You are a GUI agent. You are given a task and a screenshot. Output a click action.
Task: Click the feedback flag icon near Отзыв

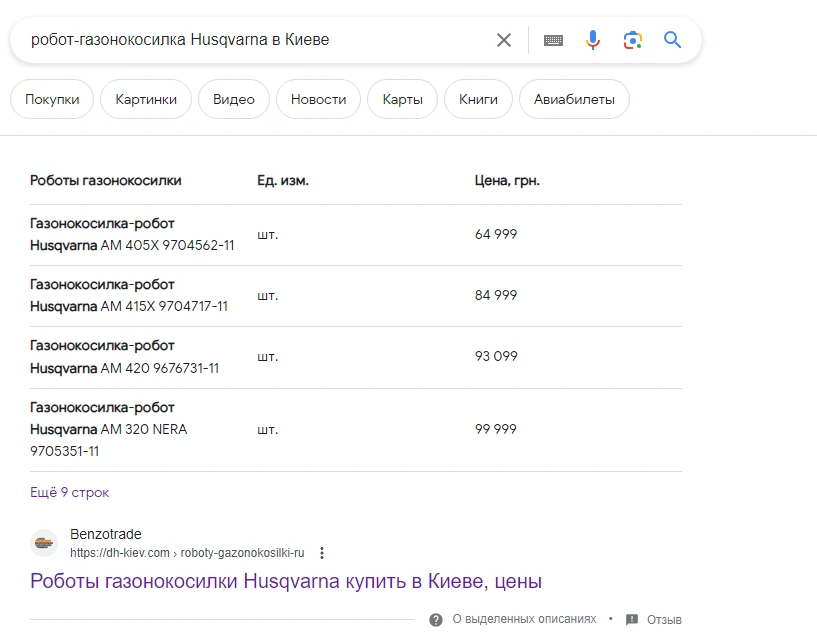pos(632,620)
